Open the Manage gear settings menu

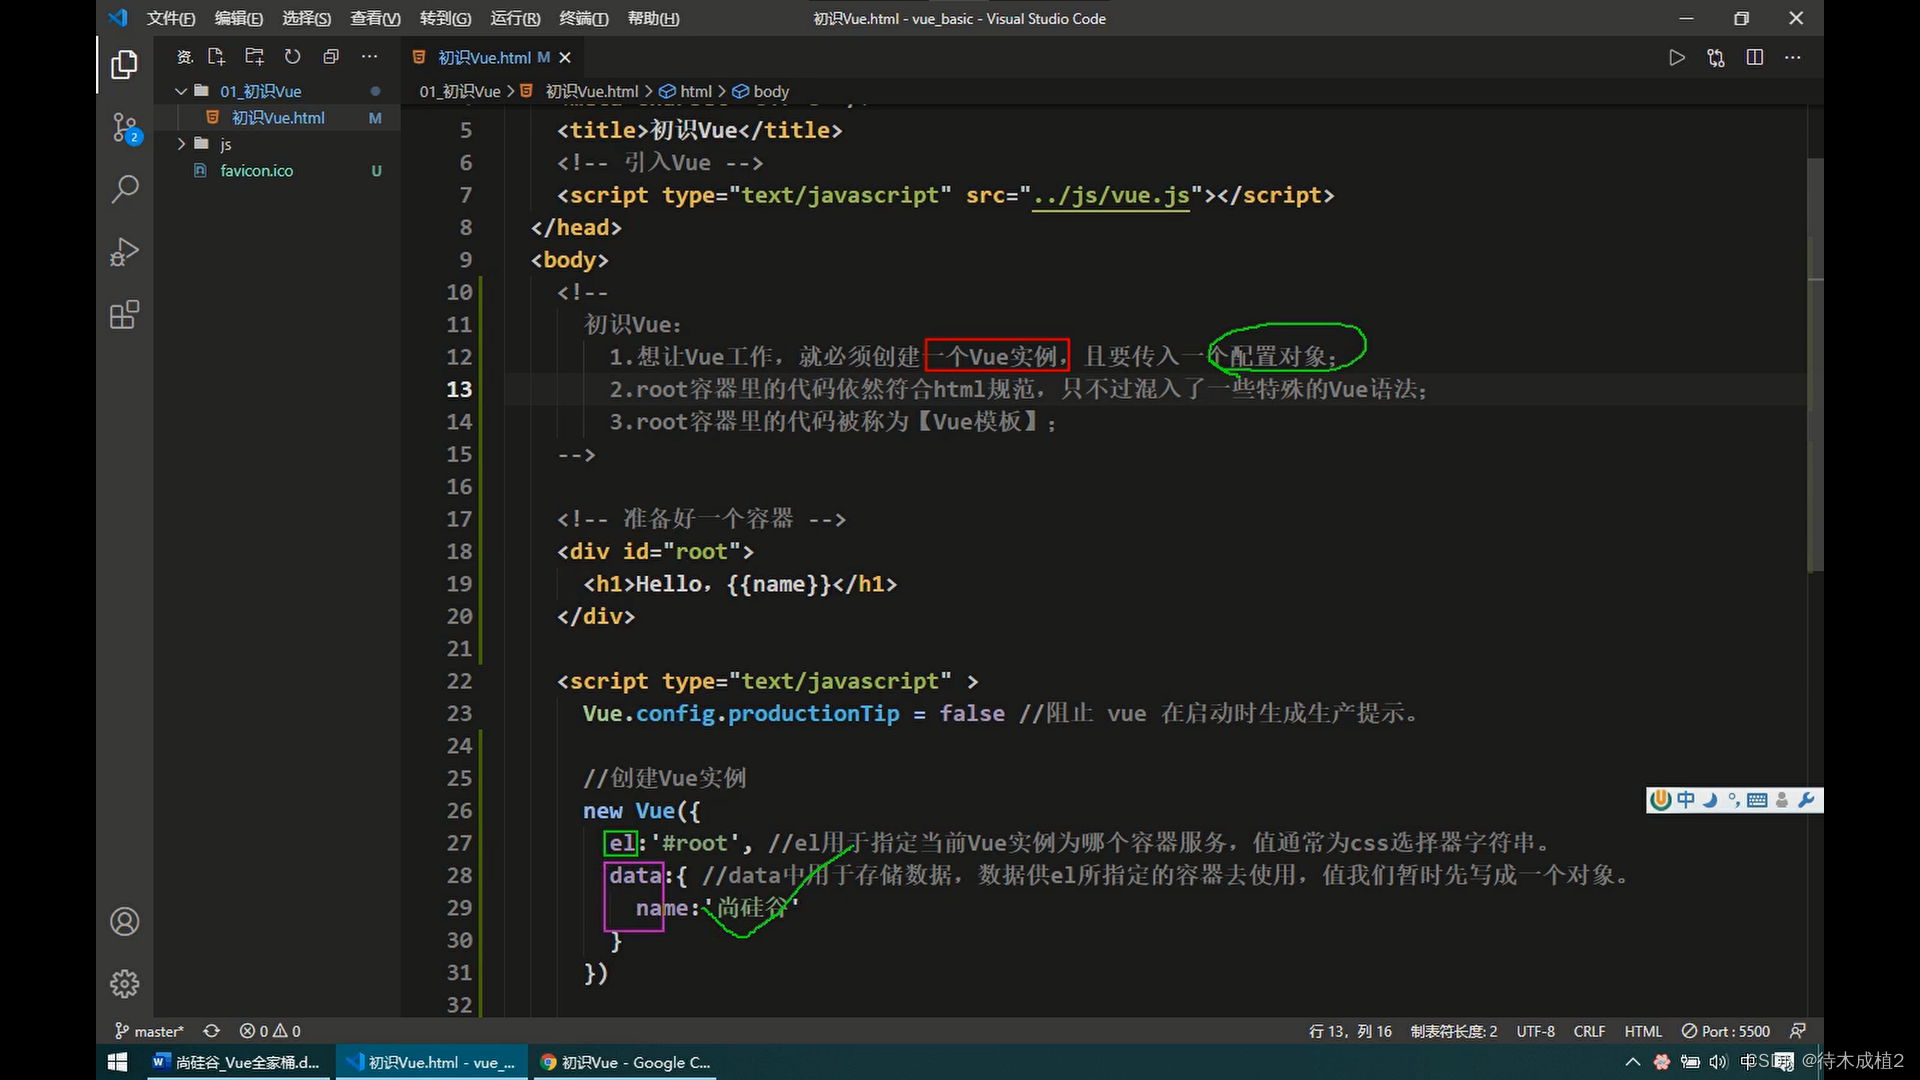tap(124, 984)
